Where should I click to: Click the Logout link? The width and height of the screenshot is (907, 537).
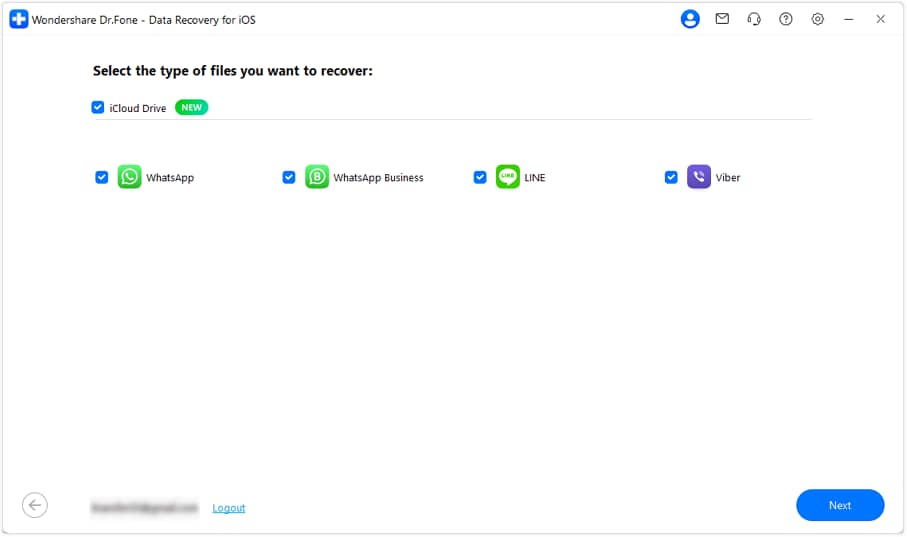228,508
